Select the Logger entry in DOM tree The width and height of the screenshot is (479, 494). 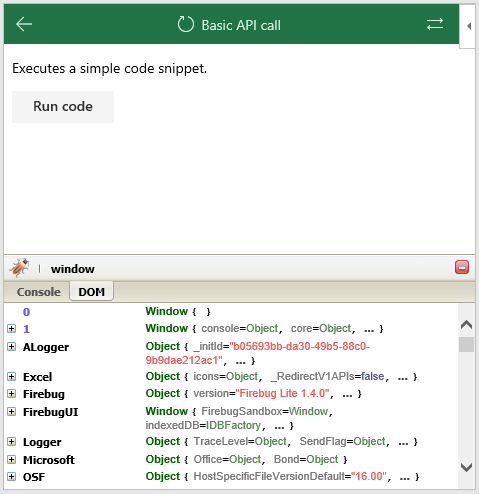(42, 442)
